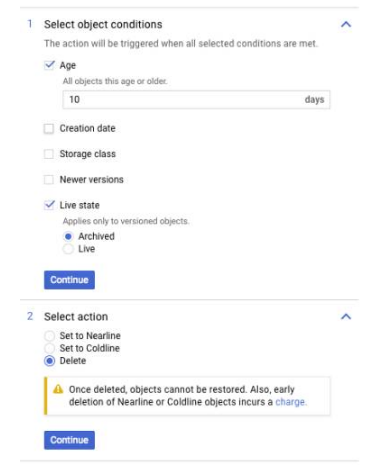Click Continue under Select action
This screenshot has height=472, width=382.
[69, 440]
